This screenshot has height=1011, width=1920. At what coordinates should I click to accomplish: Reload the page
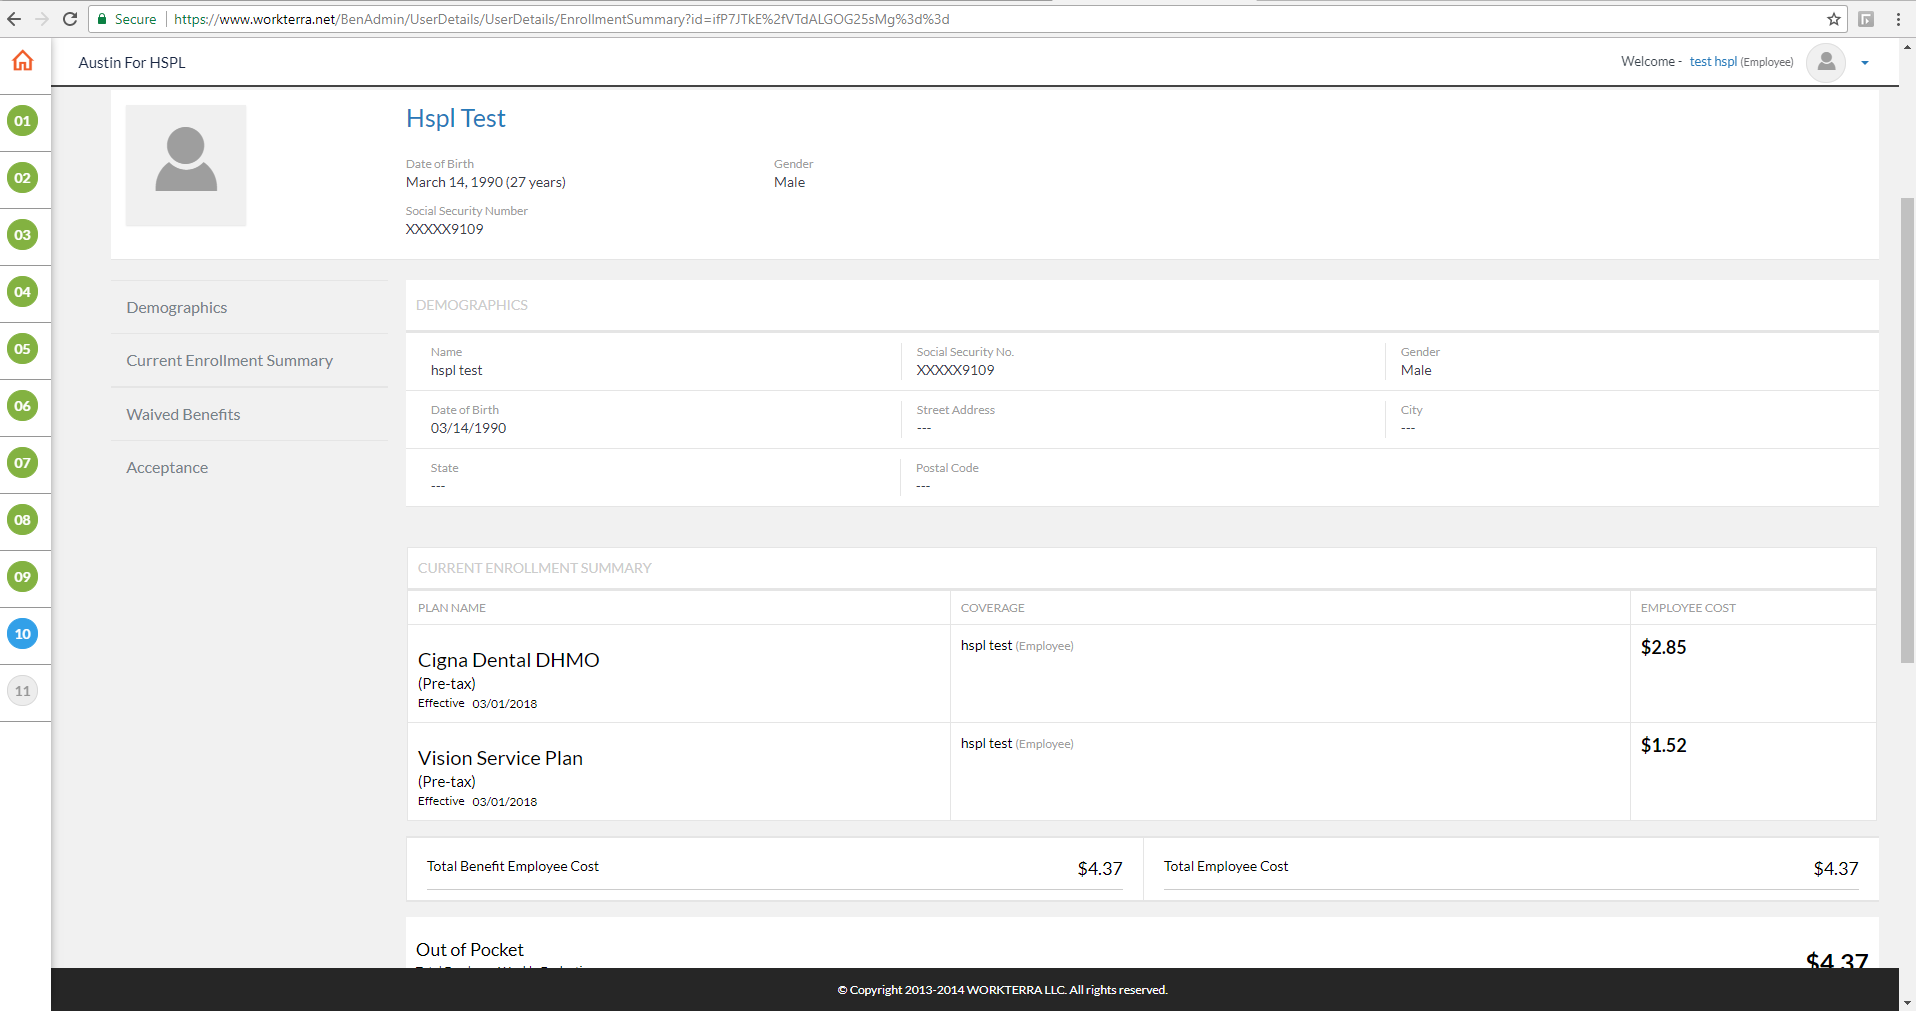tap(70, 19)
